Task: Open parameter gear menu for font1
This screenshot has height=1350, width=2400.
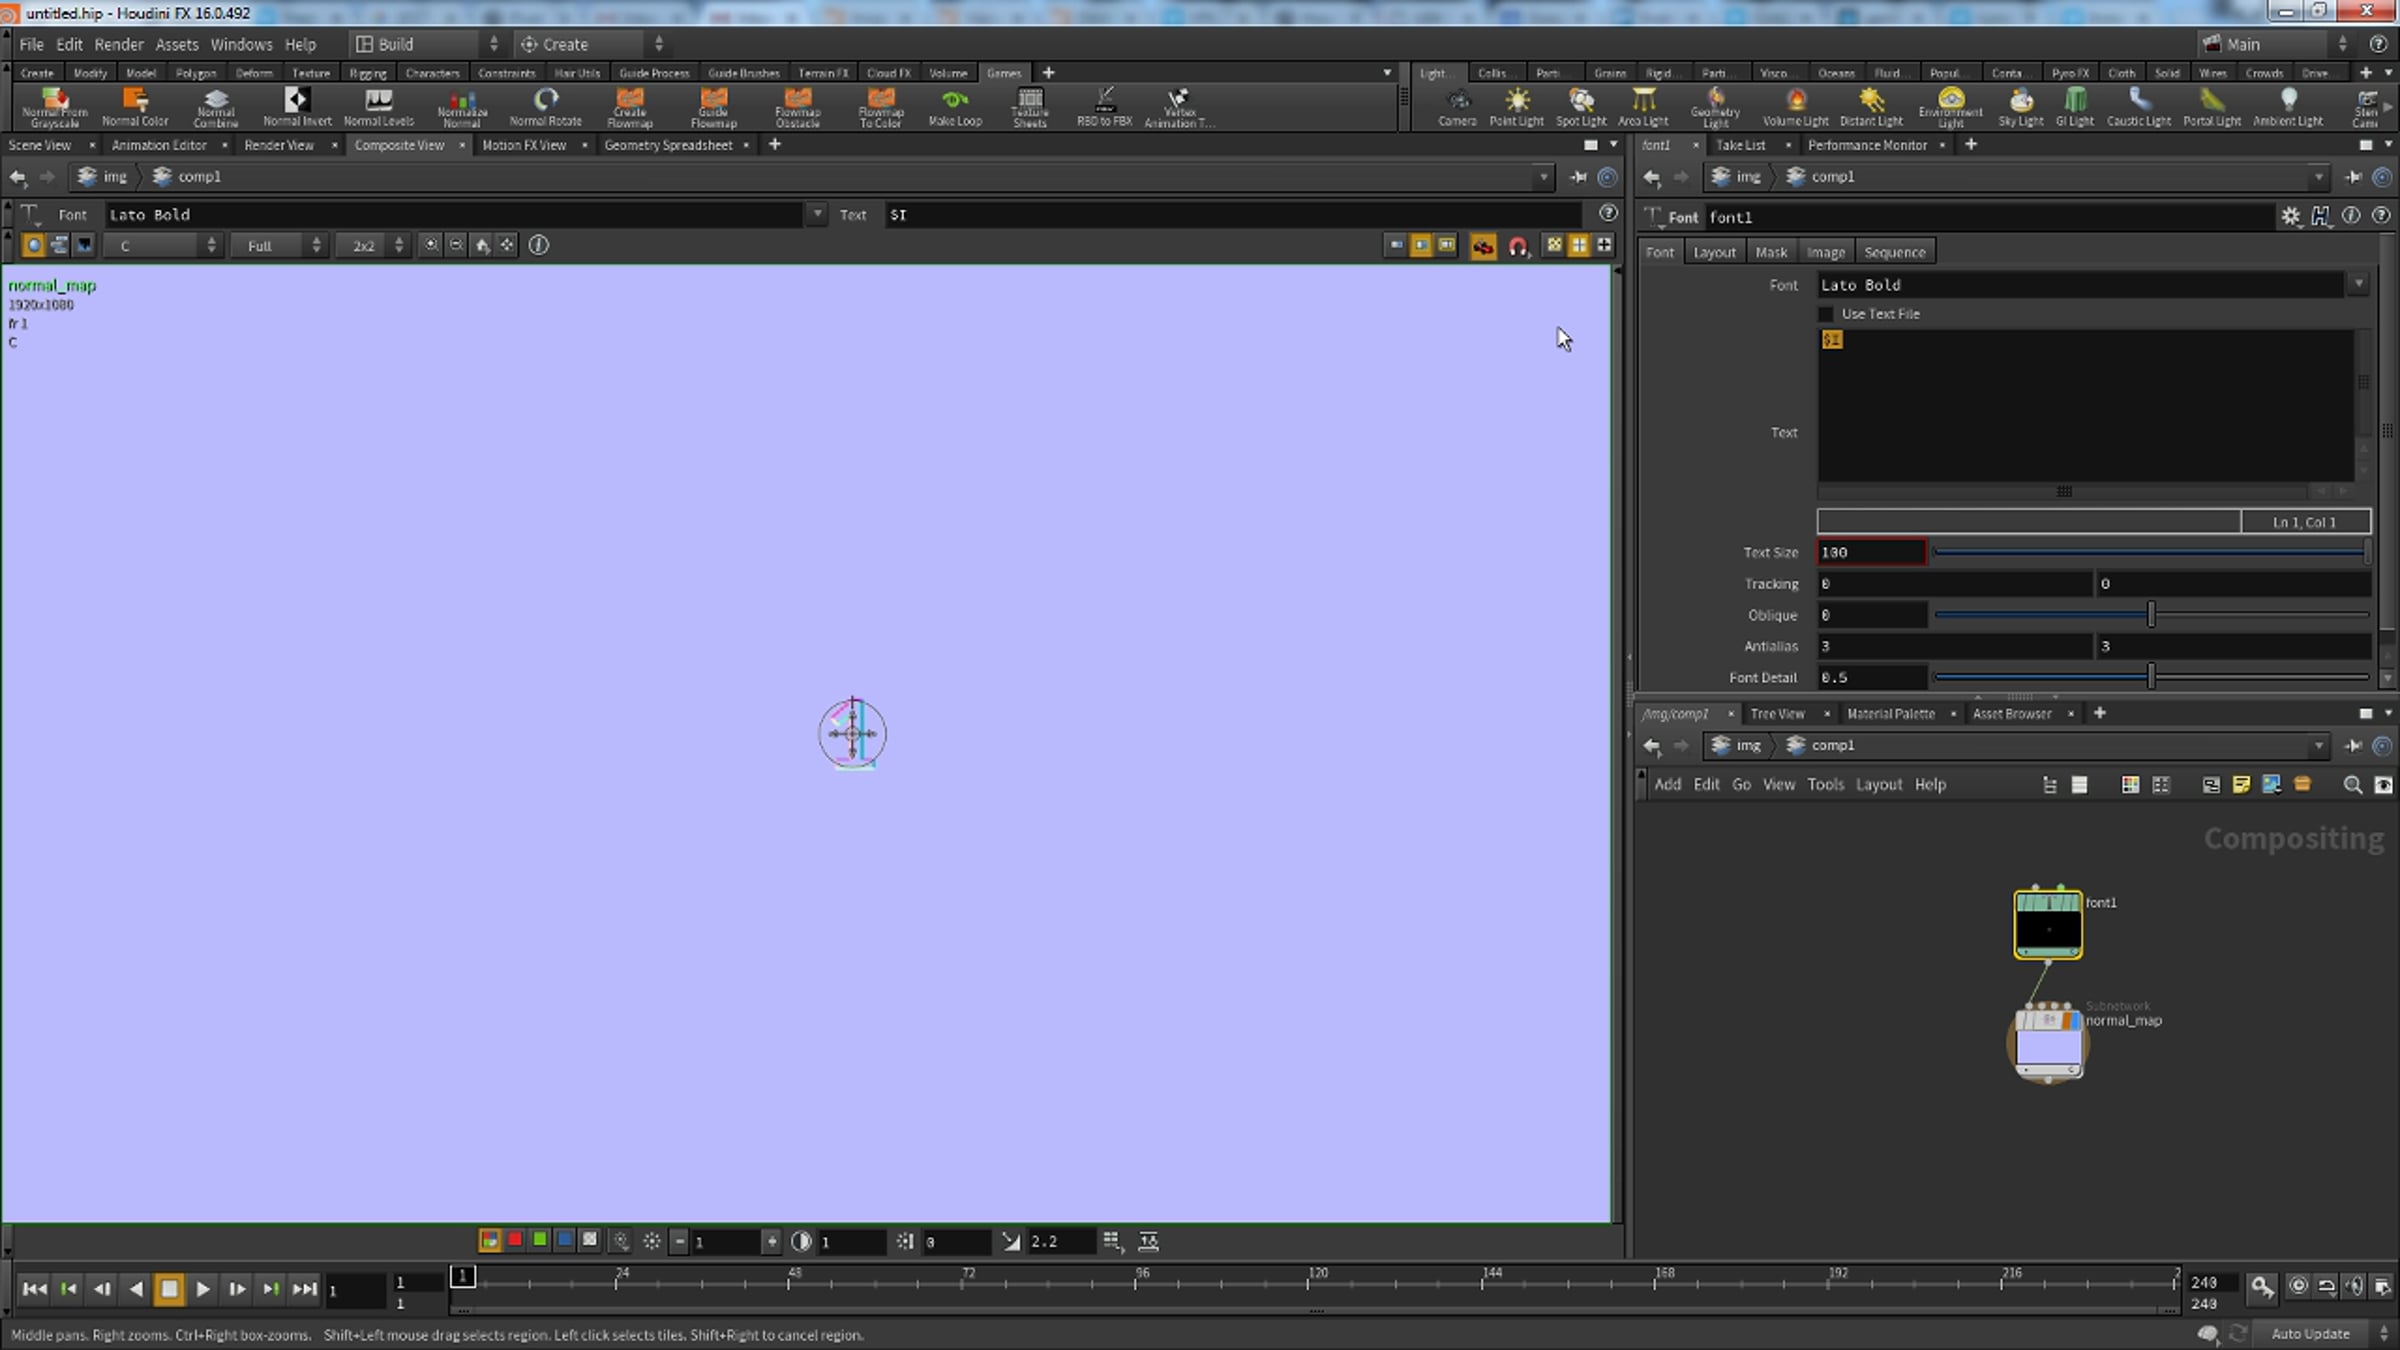Action: pyautogui.click(x=2291, y=216)
